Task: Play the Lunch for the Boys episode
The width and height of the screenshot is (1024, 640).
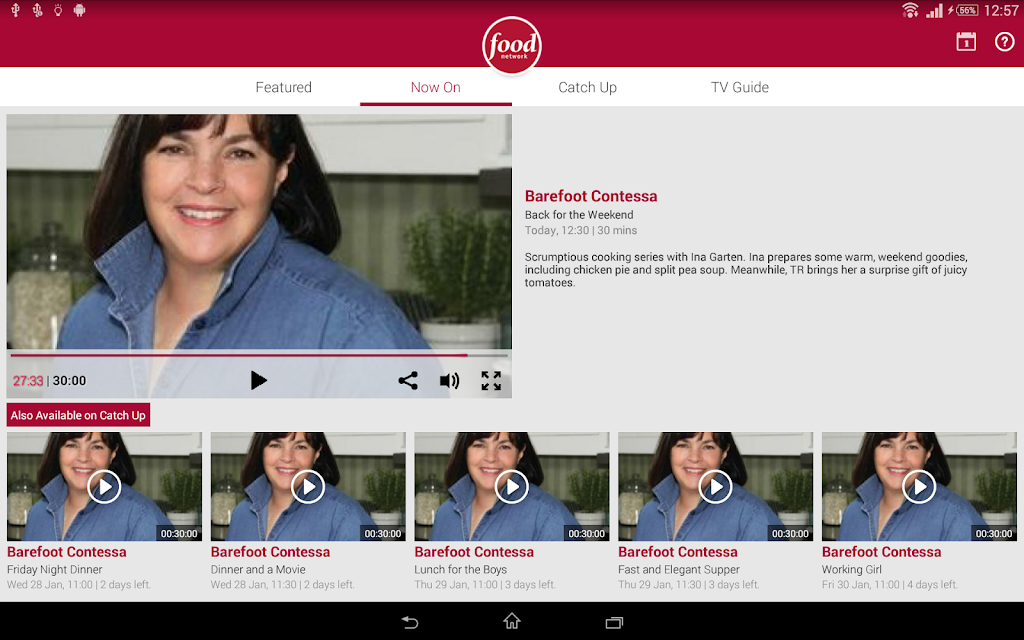Action: tap(512, 487)
